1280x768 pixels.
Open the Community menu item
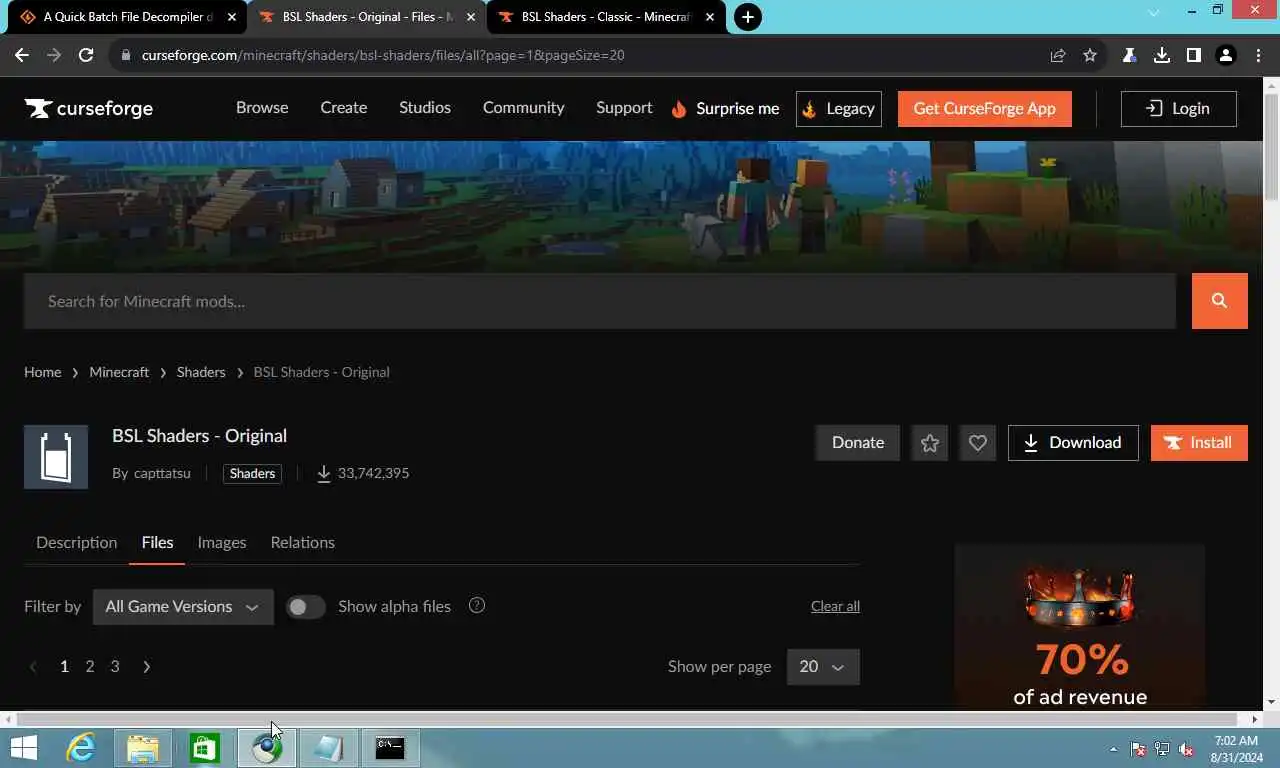coord(524,107)
